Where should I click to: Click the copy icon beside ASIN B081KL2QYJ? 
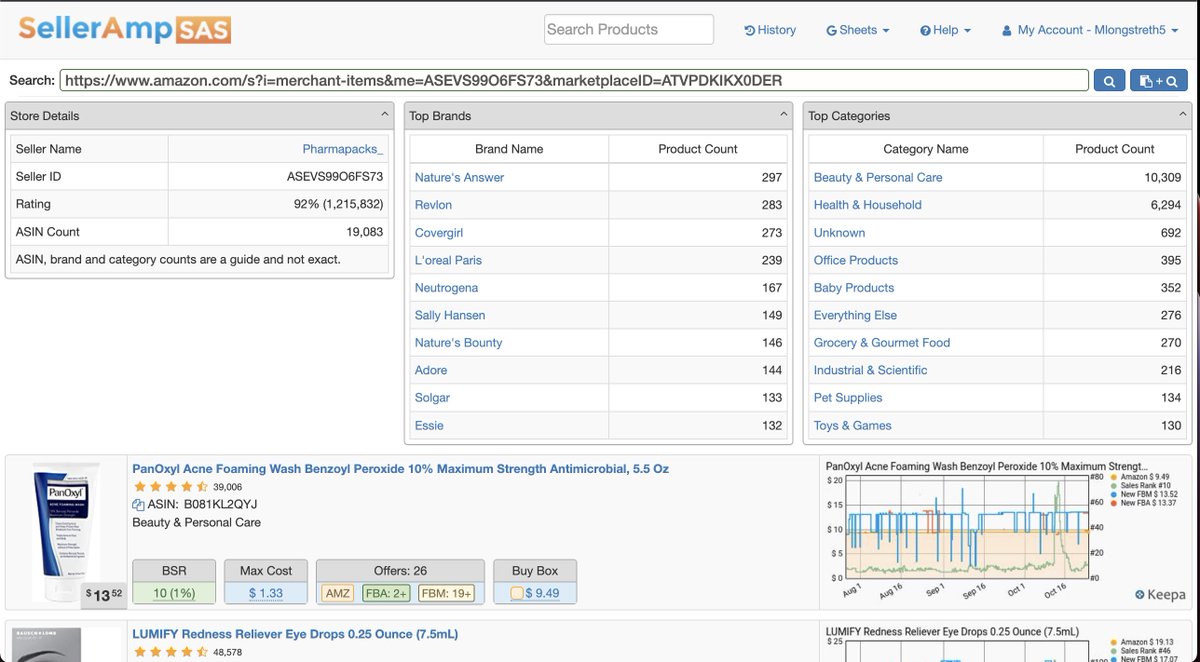137,505
